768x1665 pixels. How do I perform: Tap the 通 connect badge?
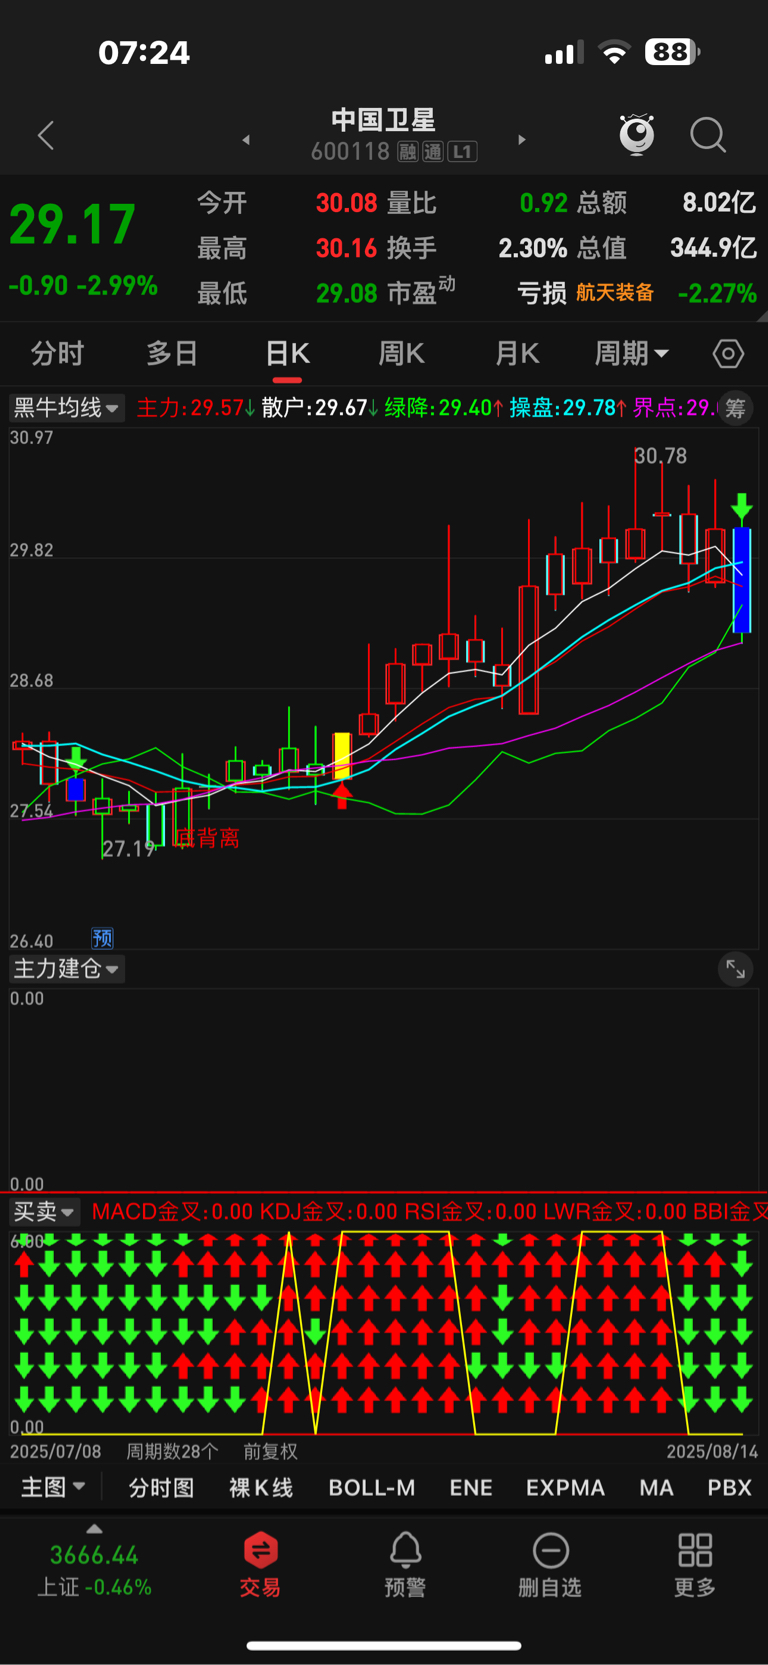coord(432,152)
